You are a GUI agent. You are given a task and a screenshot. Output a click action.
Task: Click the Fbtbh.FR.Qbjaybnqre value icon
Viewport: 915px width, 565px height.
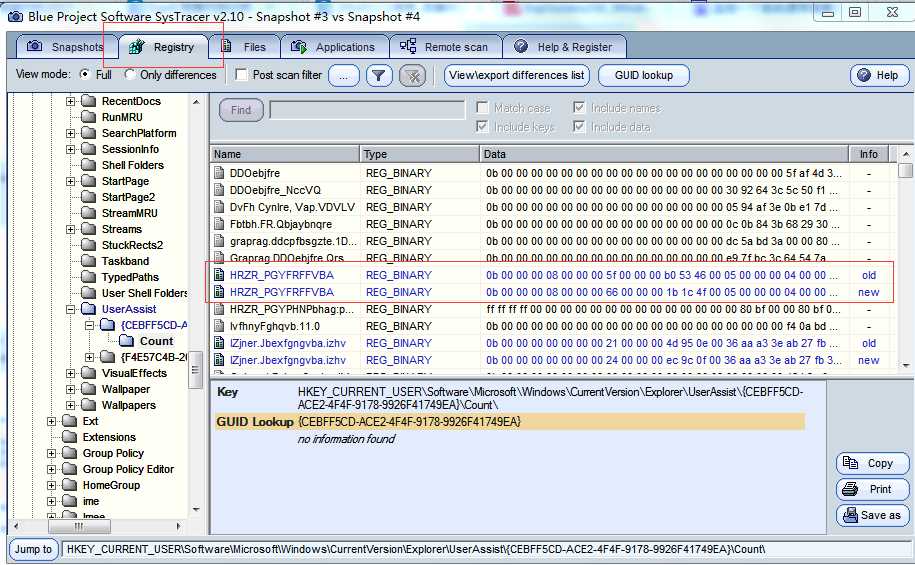[x=219, y=224]
